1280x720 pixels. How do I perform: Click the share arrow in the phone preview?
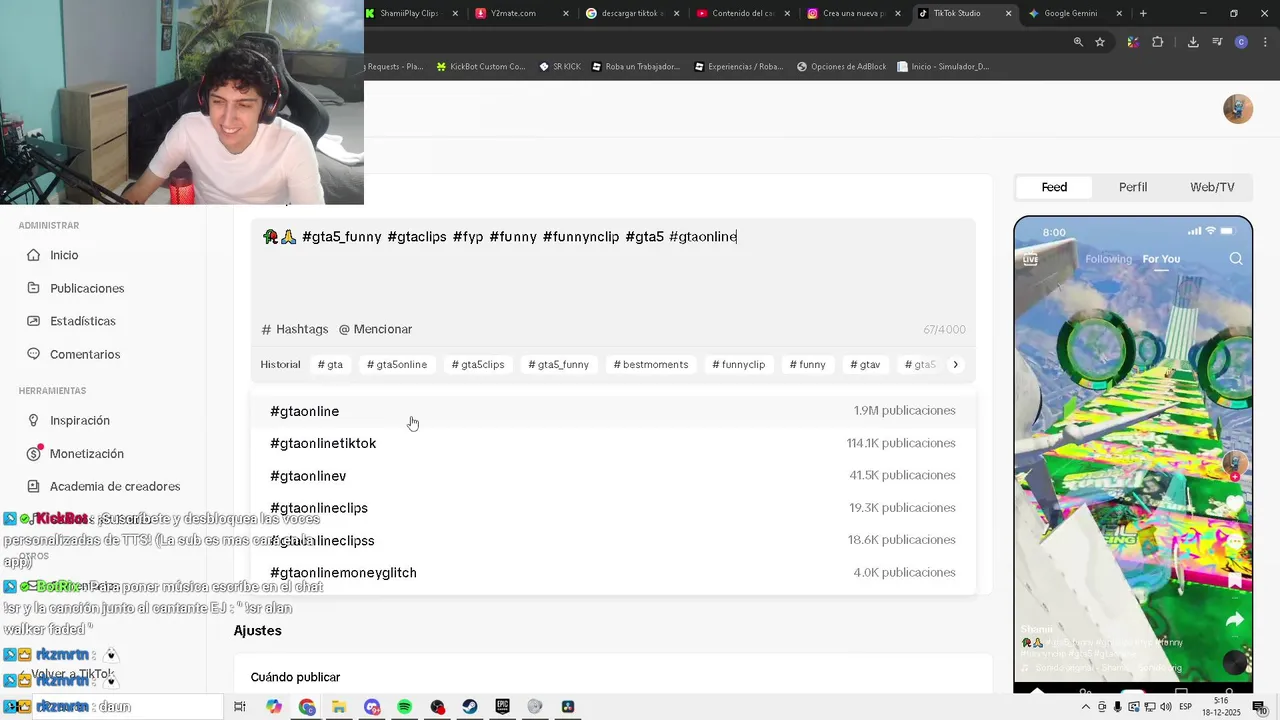click(x=1235, y=620)
